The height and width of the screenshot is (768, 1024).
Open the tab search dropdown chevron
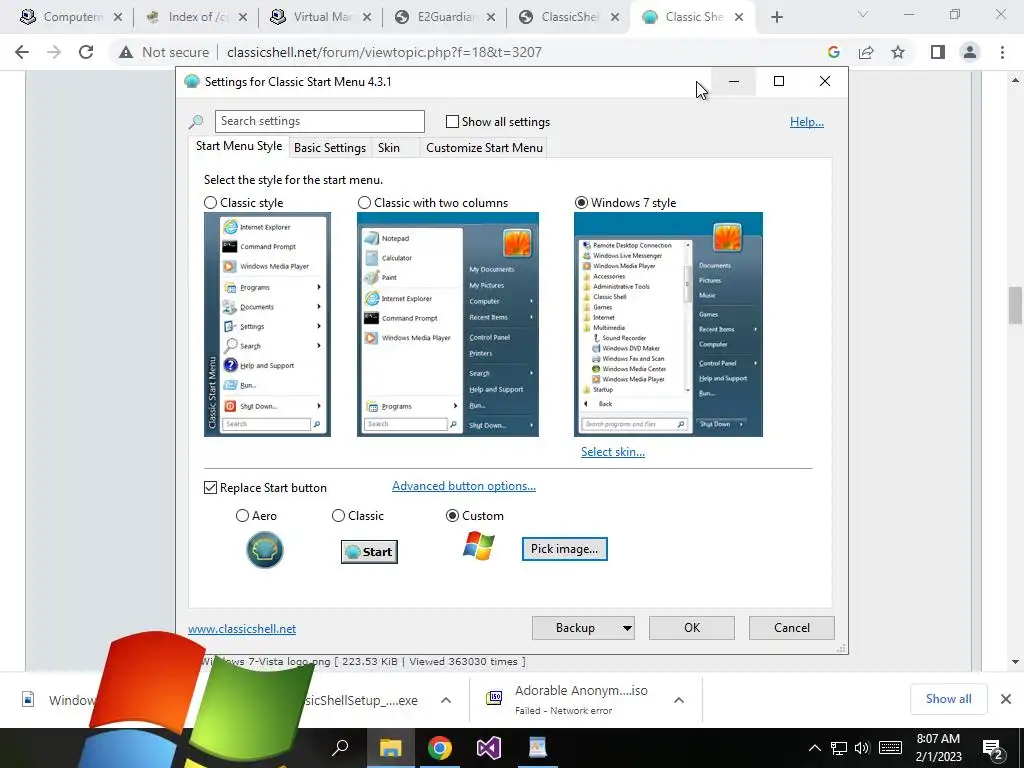[x=863, y=14]
